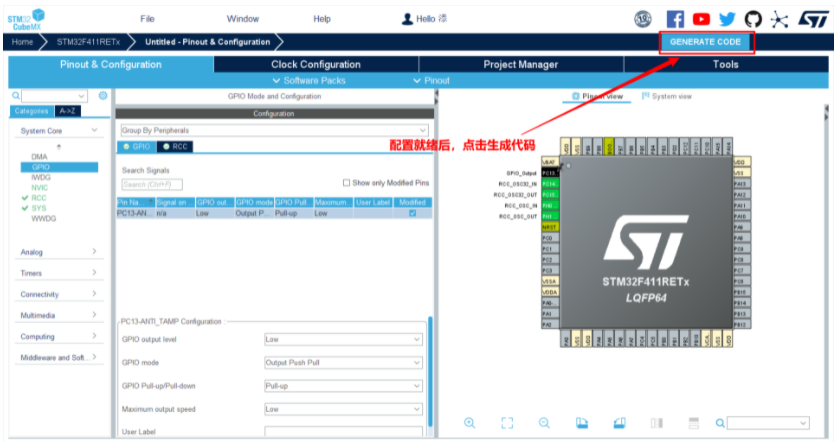Expand the Multimedia category
This screenshot has height=442, width=834.
[x=94, y=315]
